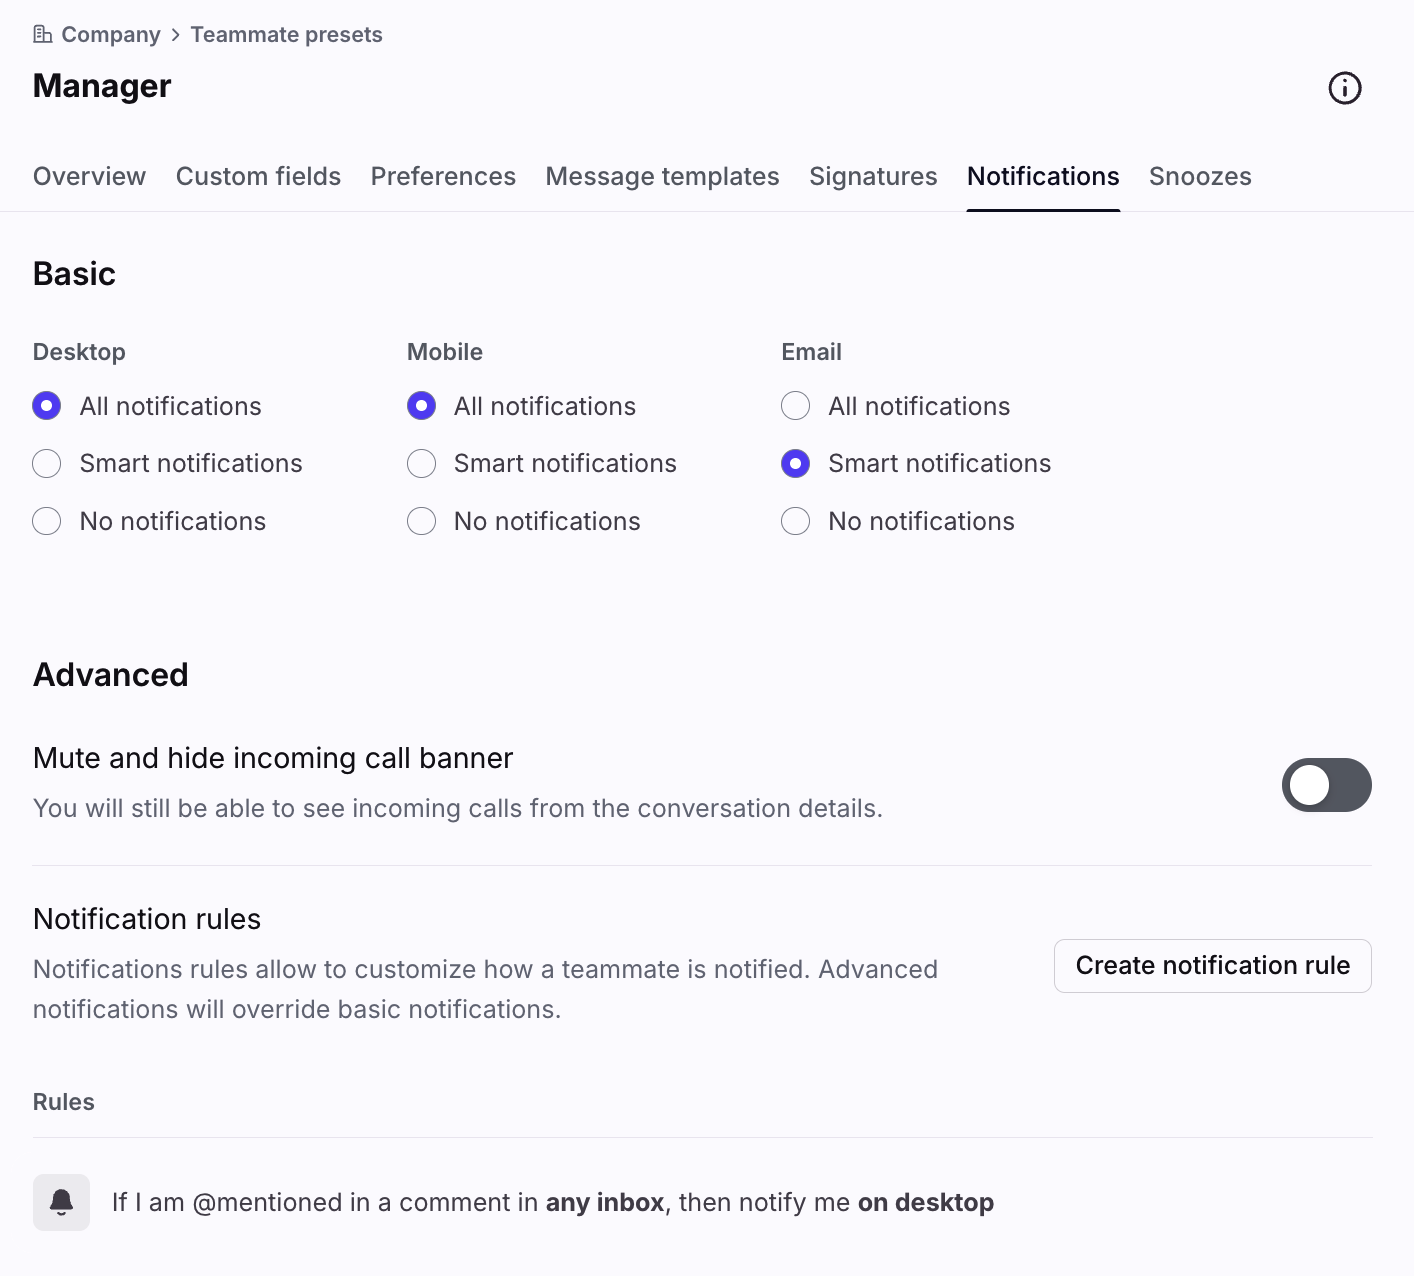Choose Mobile Smart notifications radio
This screenshot has height=1276, width=1414.
(421, 464)
